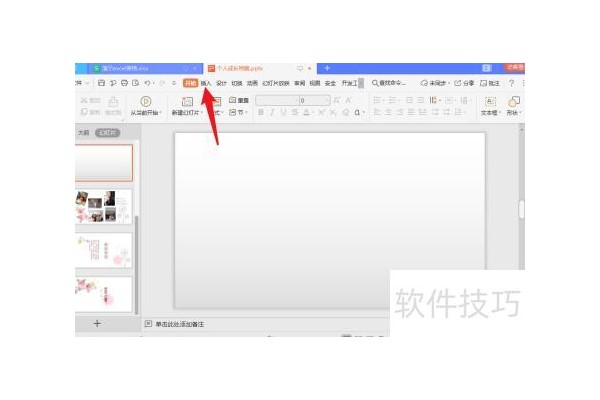The width and height of the screenshot is (600, 400).
Task: Click 单击此处添加备注 notes area
Action: (x=179, y=324)
